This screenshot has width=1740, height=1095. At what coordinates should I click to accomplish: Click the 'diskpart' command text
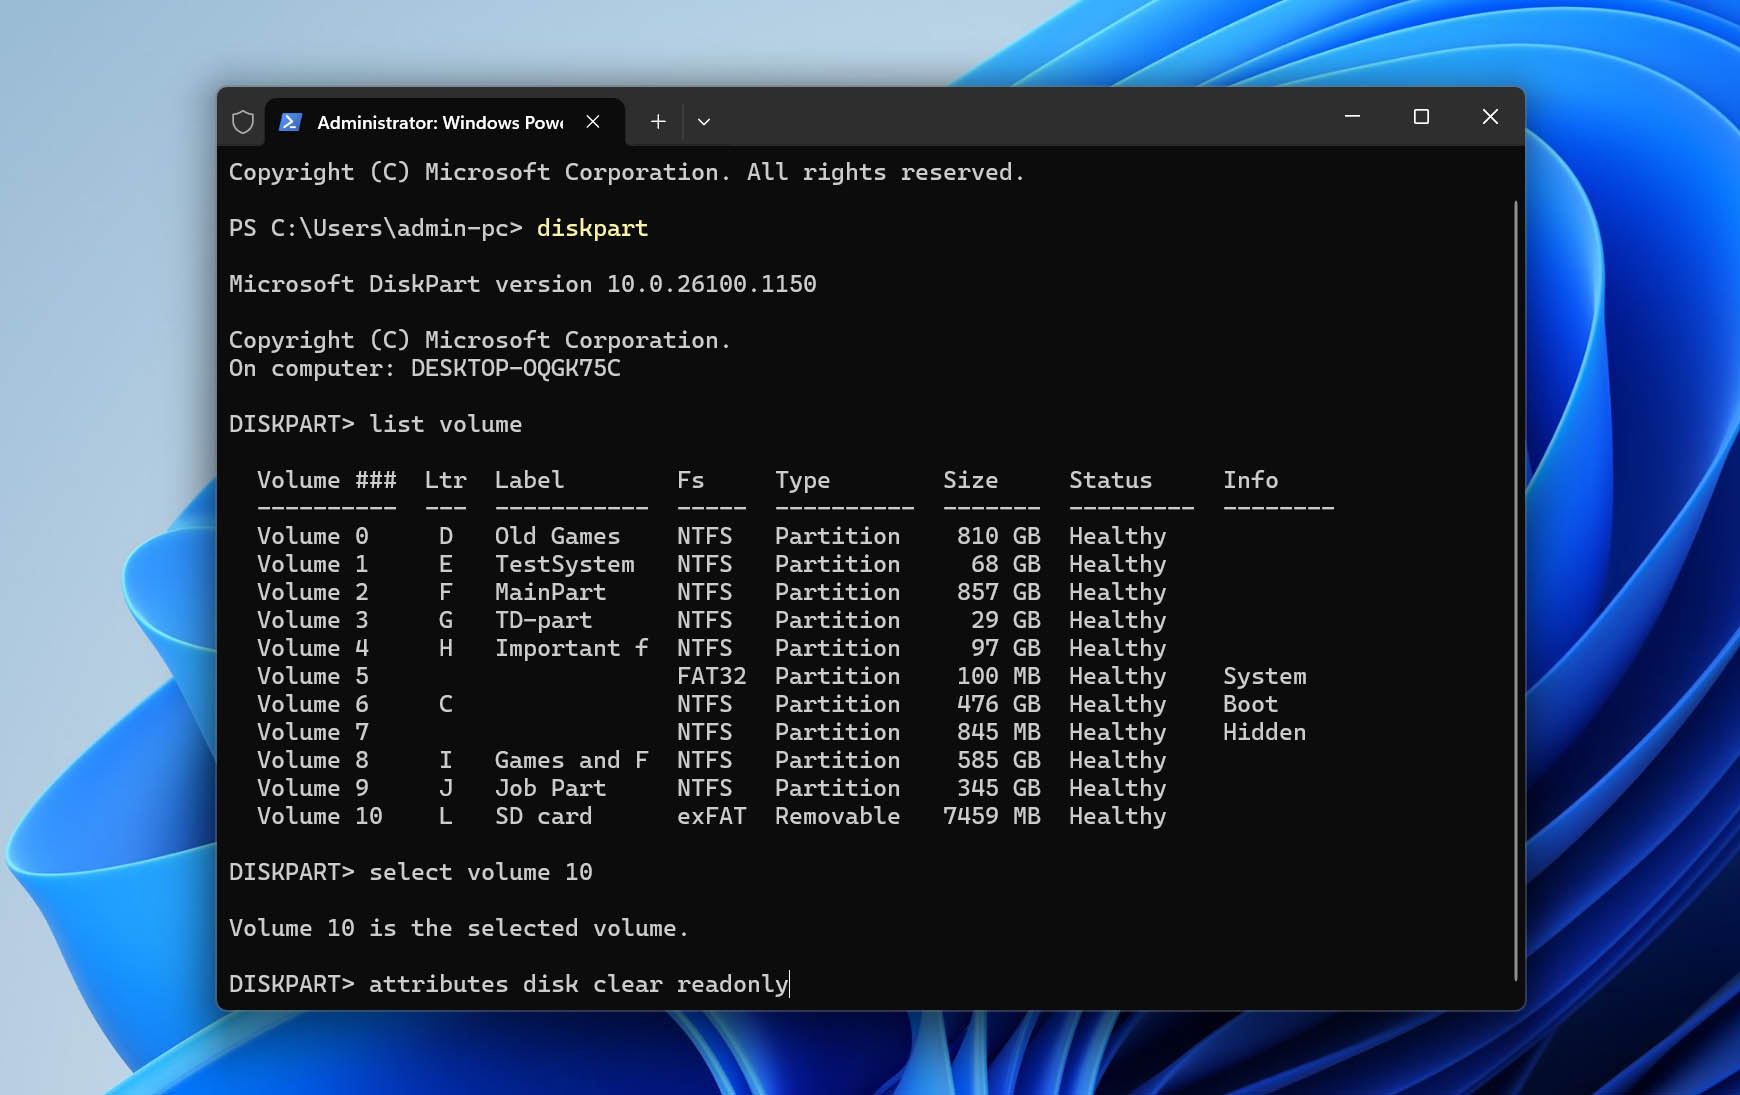(592, 228)
